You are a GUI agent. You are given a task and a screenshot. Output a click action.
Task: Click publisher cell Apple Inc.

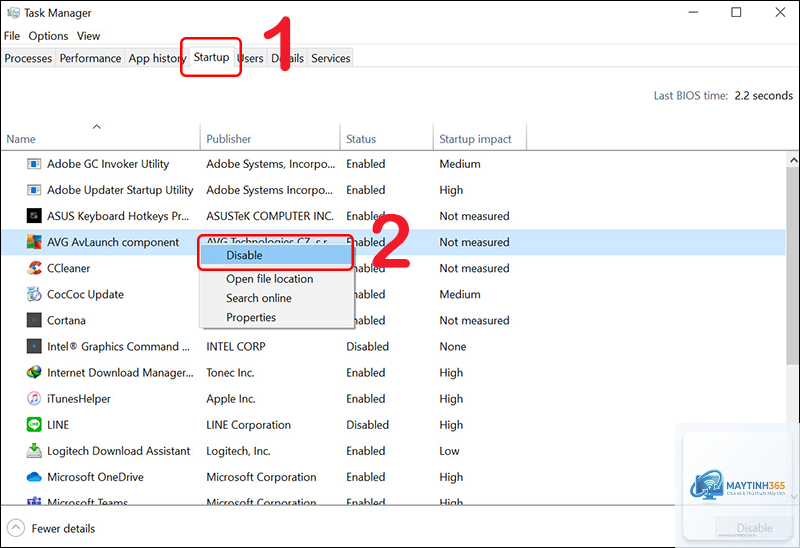click(x=231, y=398)
